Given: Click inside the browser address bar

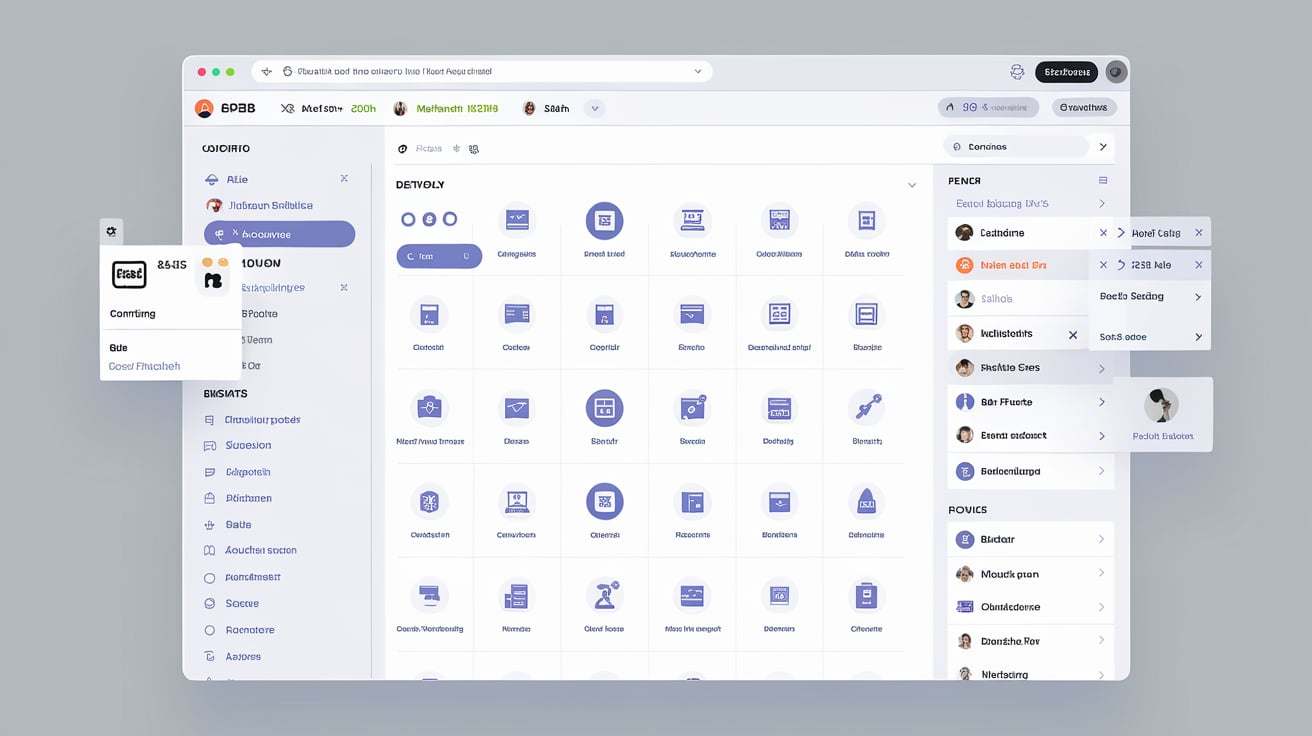Looking at the screenshot, I should (482, 72).
